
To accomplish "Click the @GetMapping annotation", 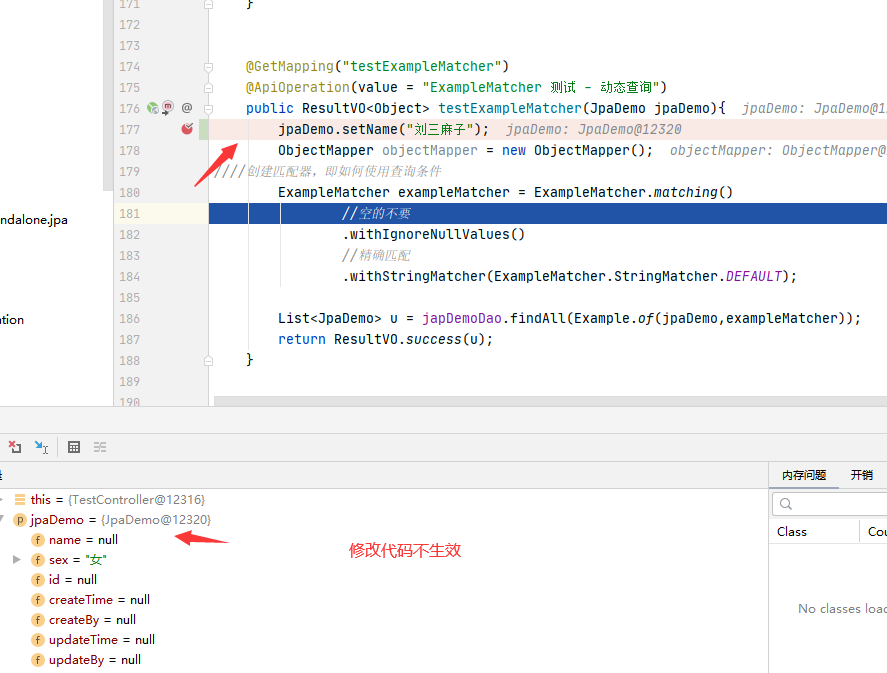I will coord(290,66).
